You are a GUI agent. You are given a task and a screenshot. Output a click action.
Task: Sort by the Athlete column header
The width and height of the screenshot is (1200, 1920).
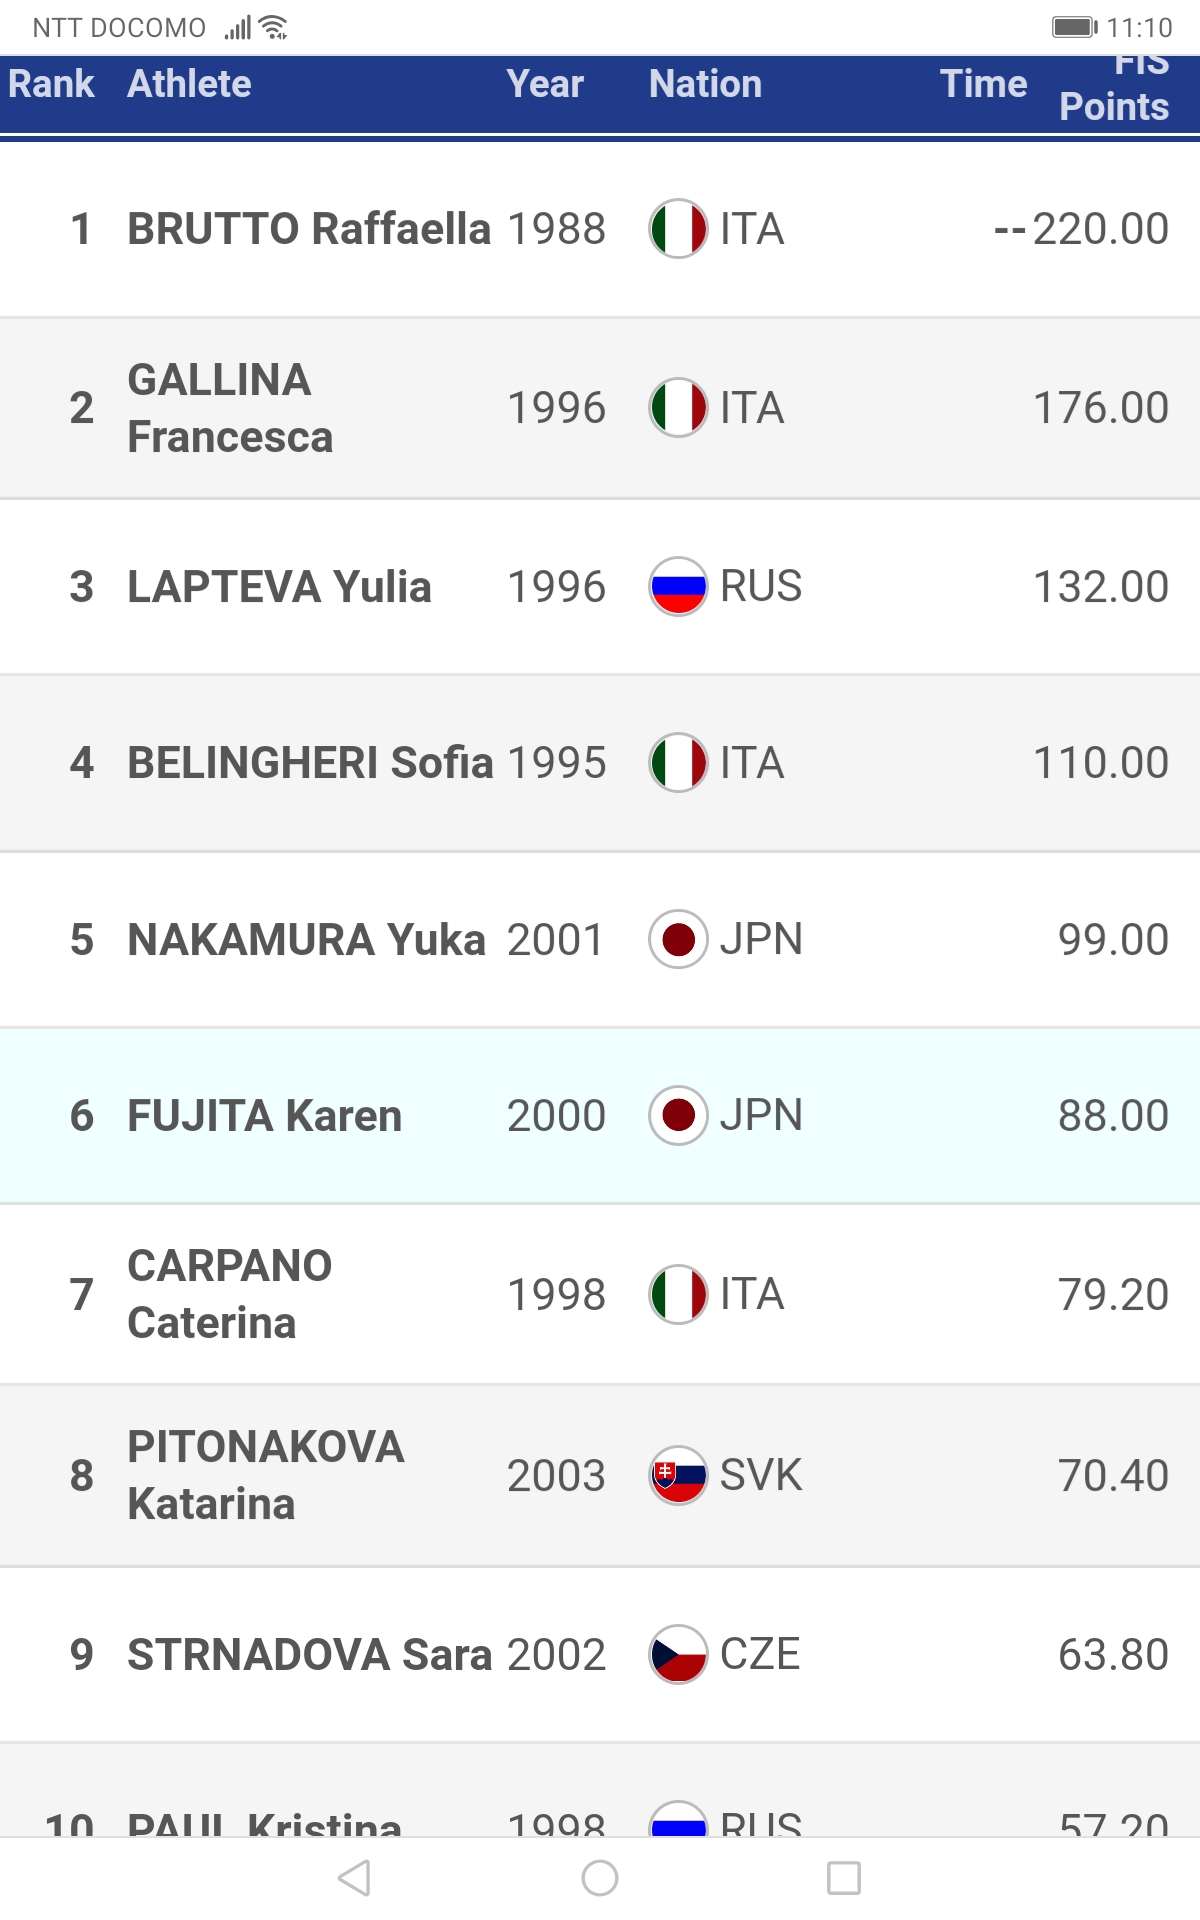189,84
